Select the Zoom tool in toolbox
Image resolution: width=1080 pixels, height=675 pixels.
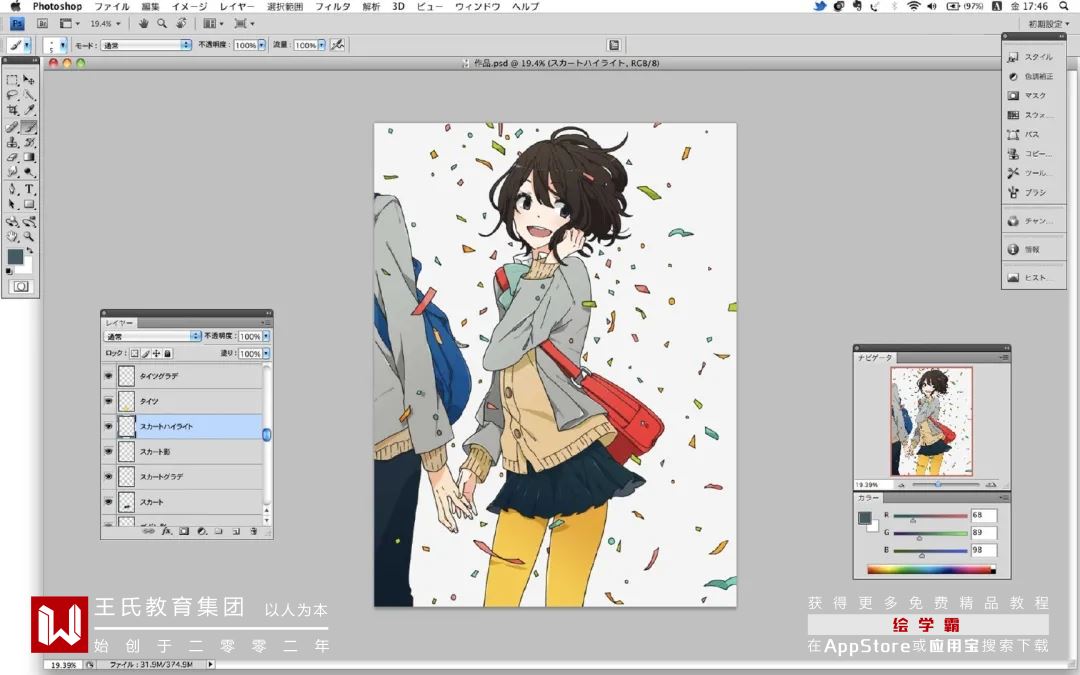(29, 236)
